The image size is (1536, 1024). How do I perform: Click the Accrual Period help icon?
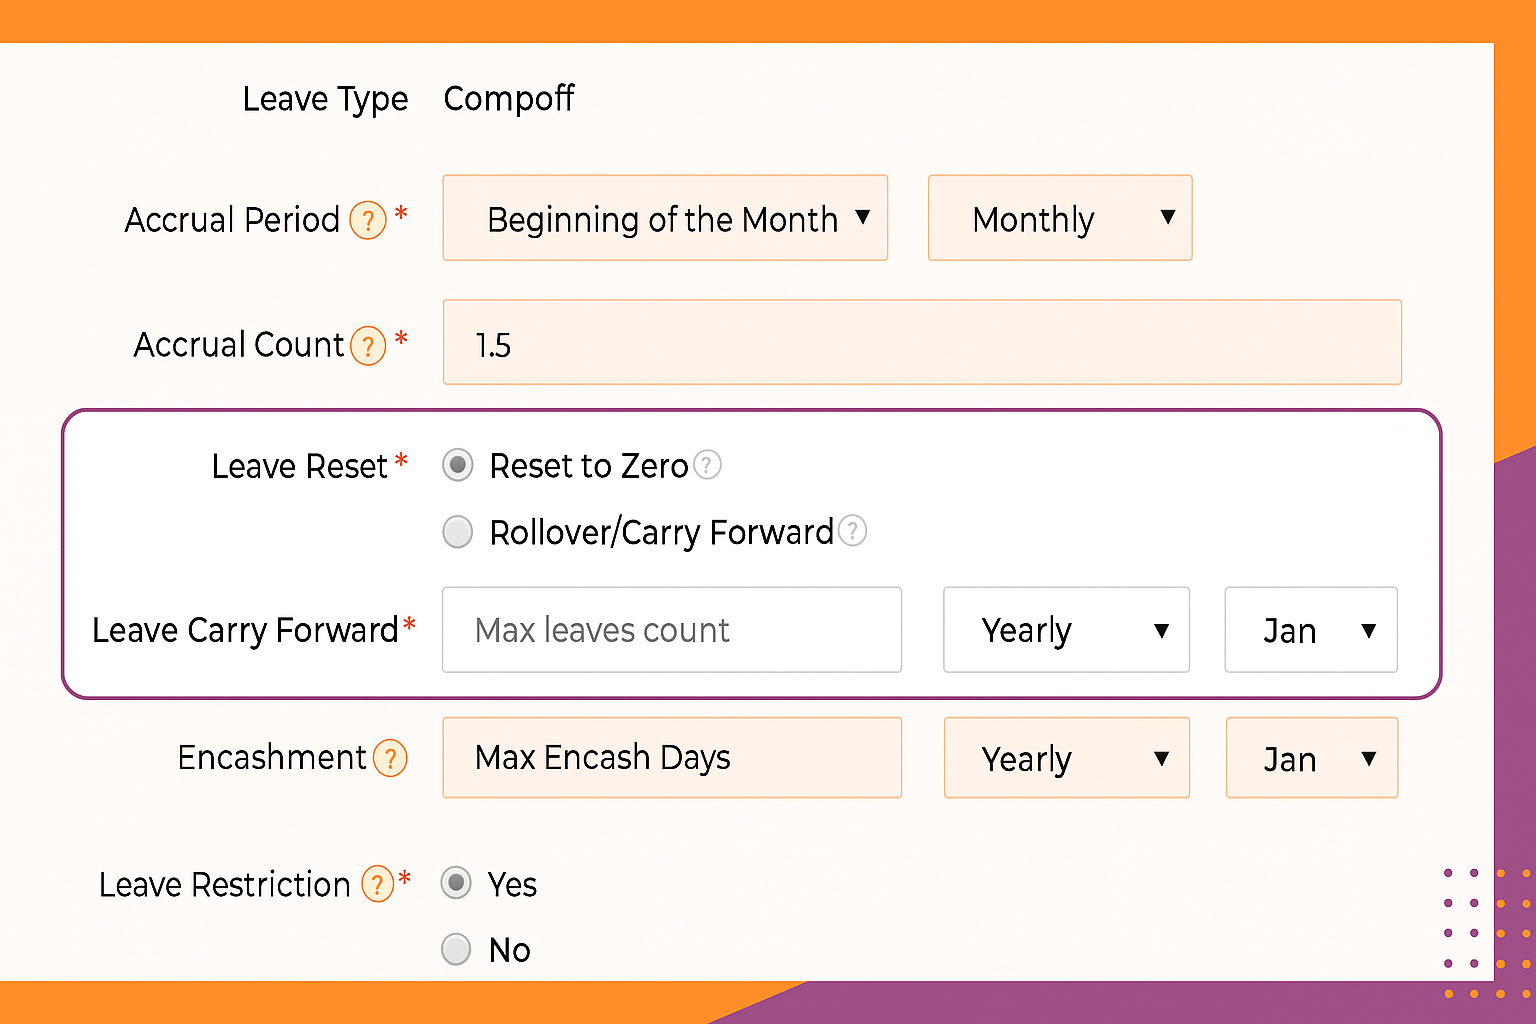pyautogui.click(x=368, y=219)
